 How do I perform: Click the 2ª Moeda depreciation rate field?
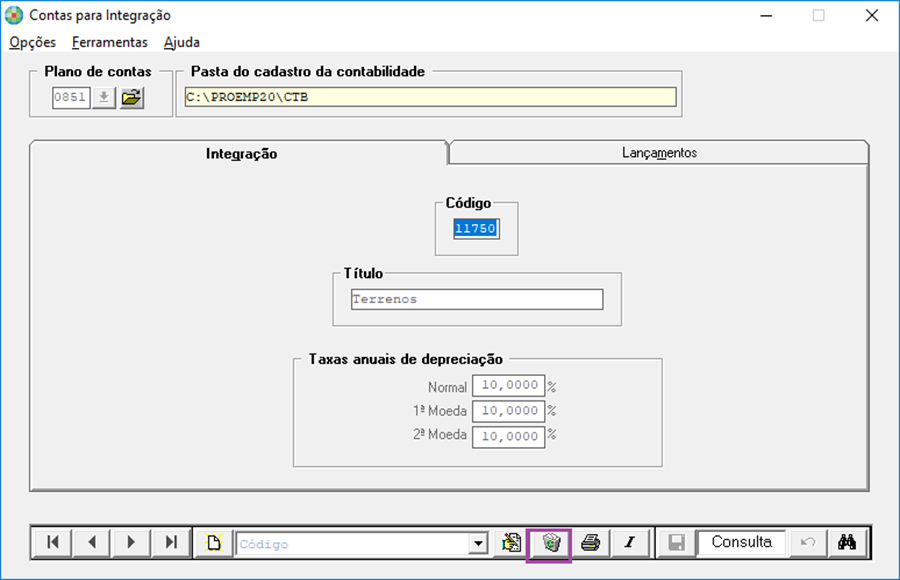click(509, 436)
